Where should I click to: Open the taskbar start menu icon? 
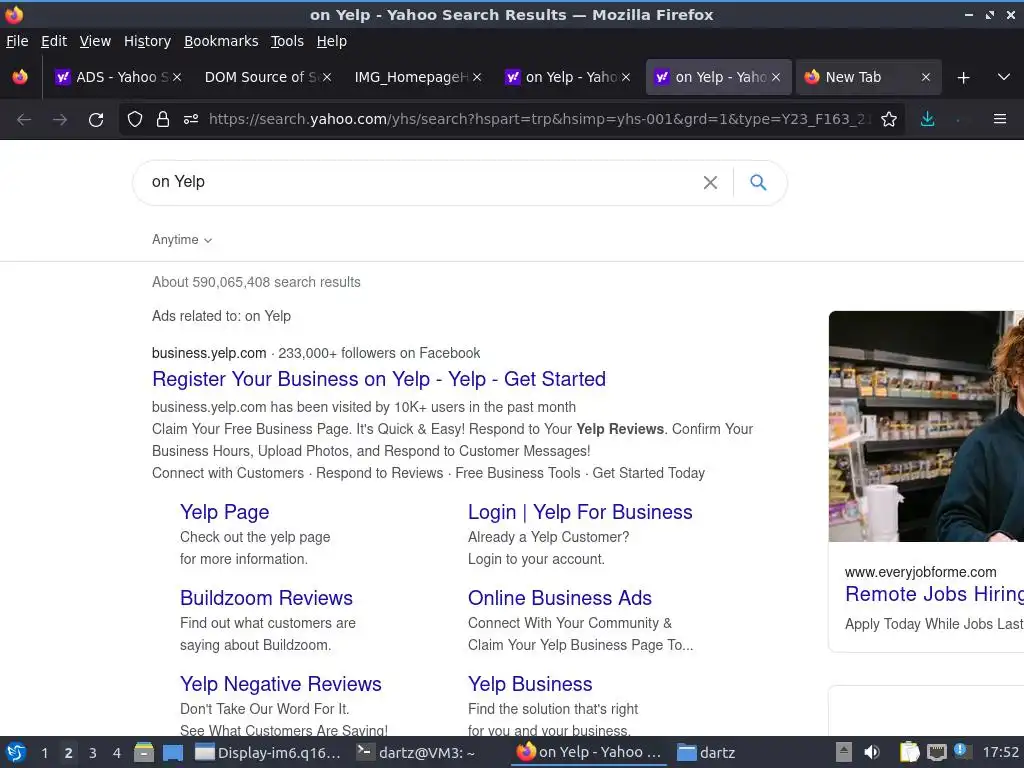(16, 753)
